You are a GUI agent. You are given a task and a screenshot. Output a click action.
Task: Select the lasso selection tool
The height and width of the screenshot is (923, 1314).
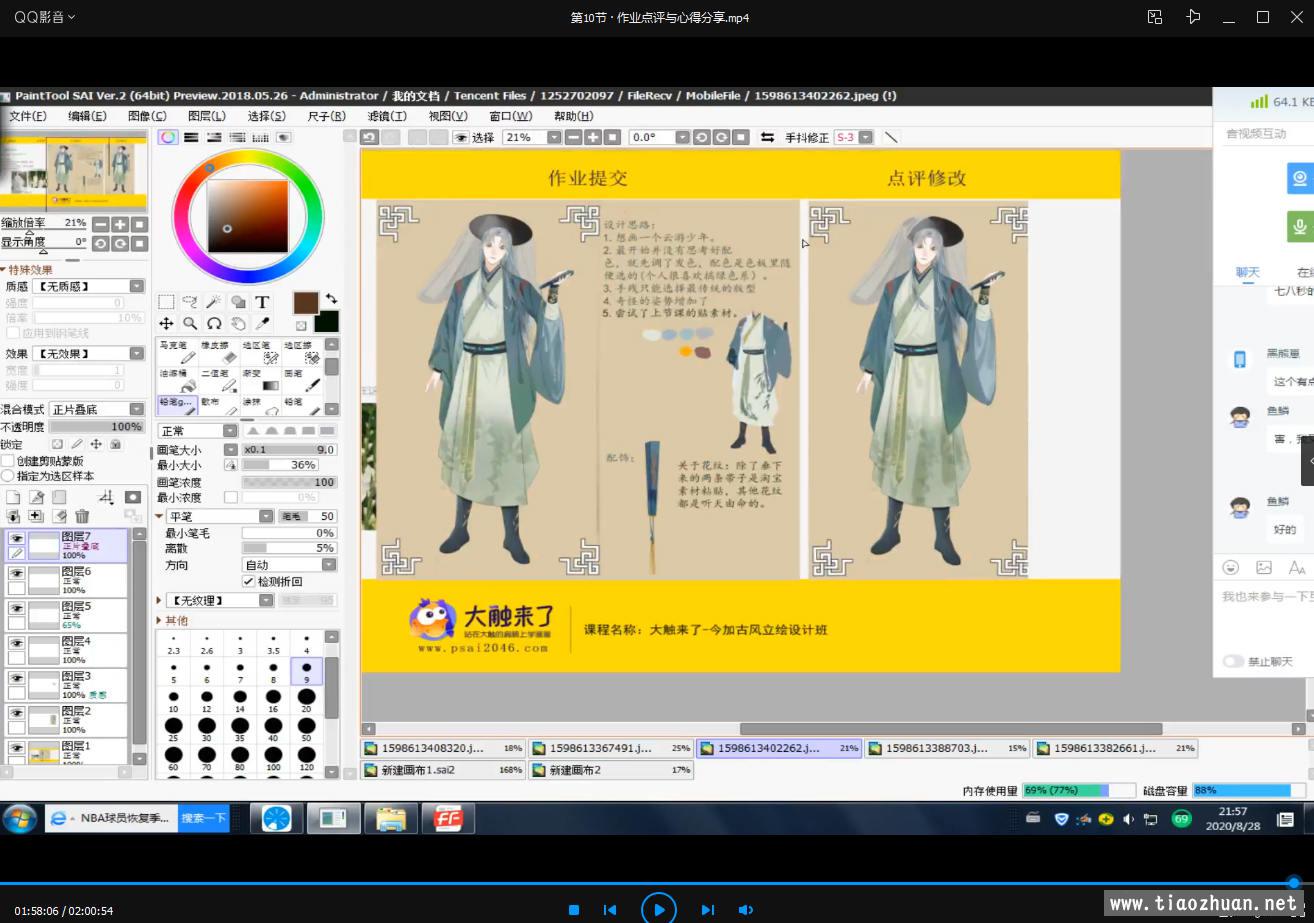click(190, 302)
